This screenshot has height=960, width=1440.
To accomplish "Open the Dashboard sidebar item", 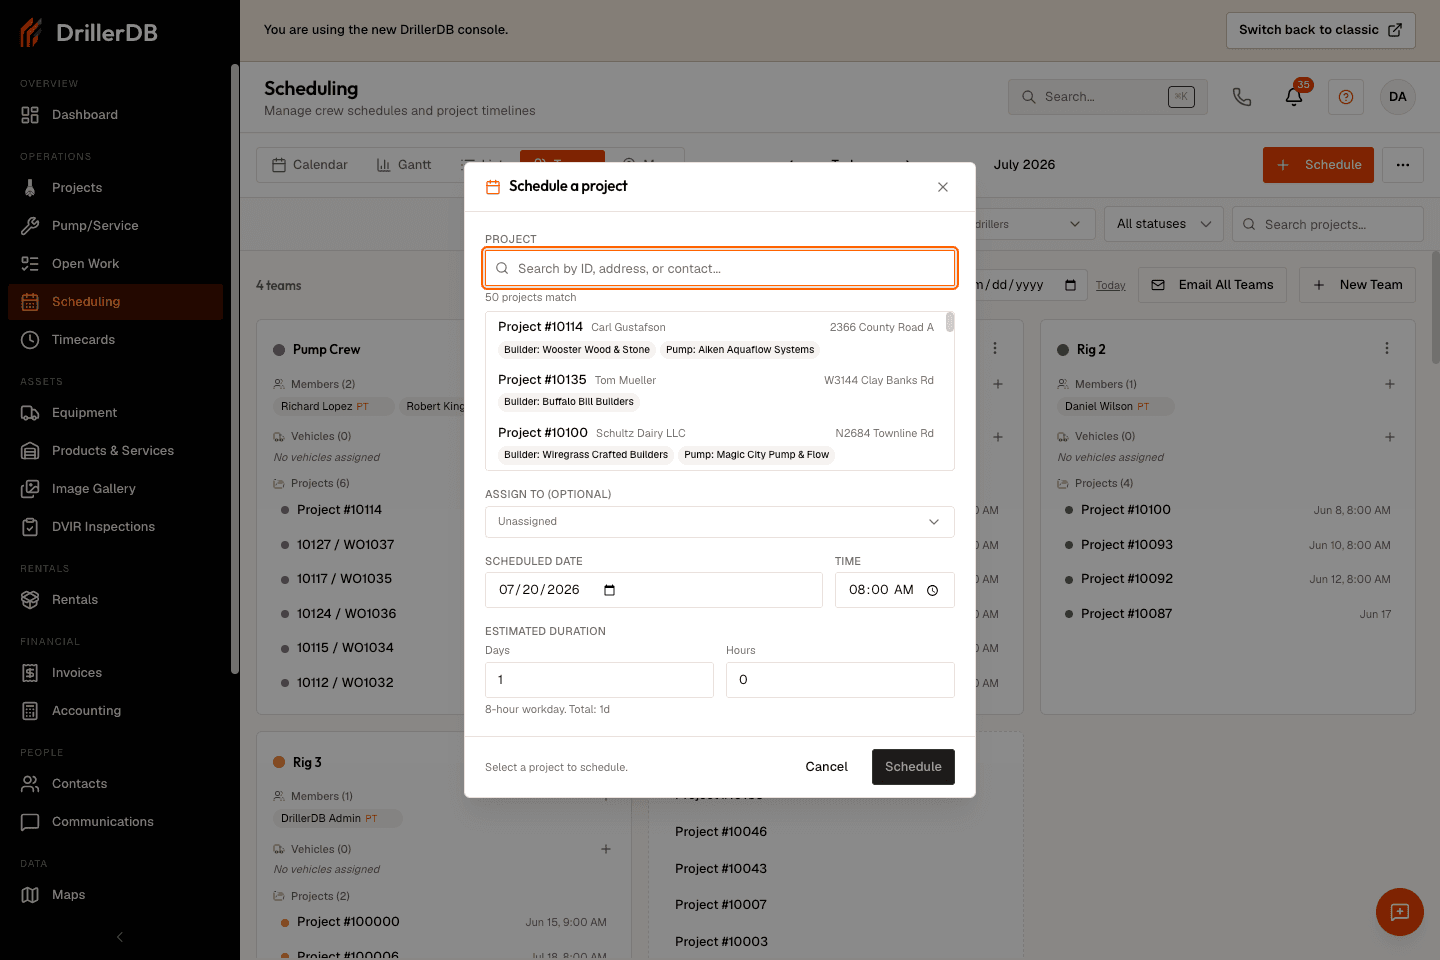I will (115, 115).
